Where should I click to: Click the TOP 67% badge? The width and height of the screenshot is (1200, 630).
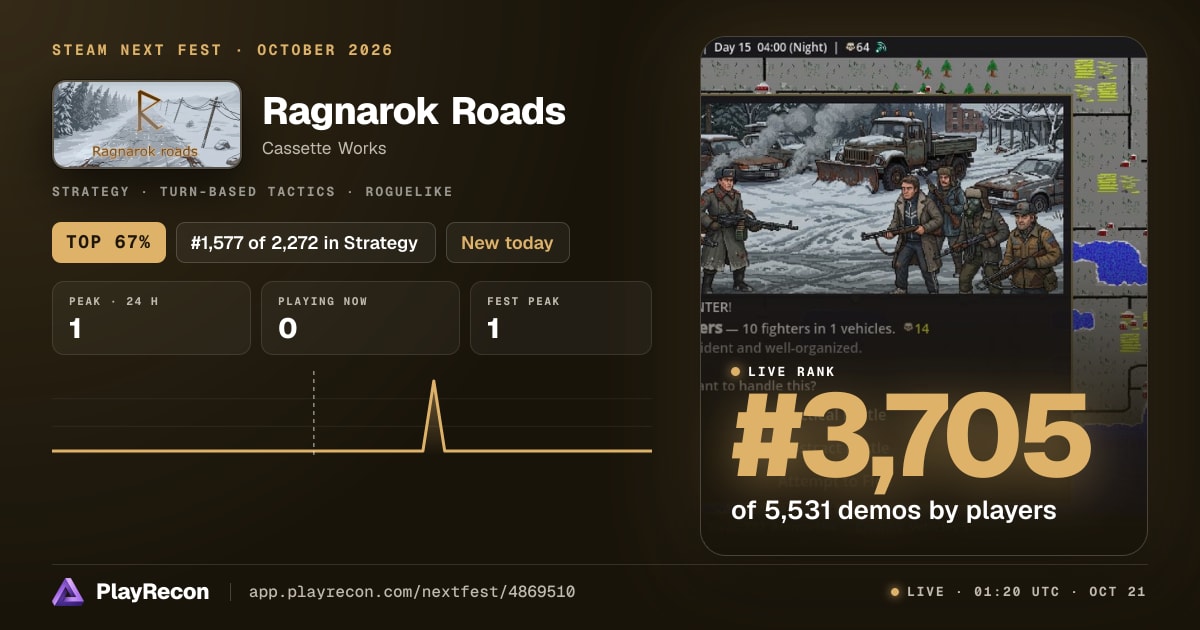click(109, 242)
